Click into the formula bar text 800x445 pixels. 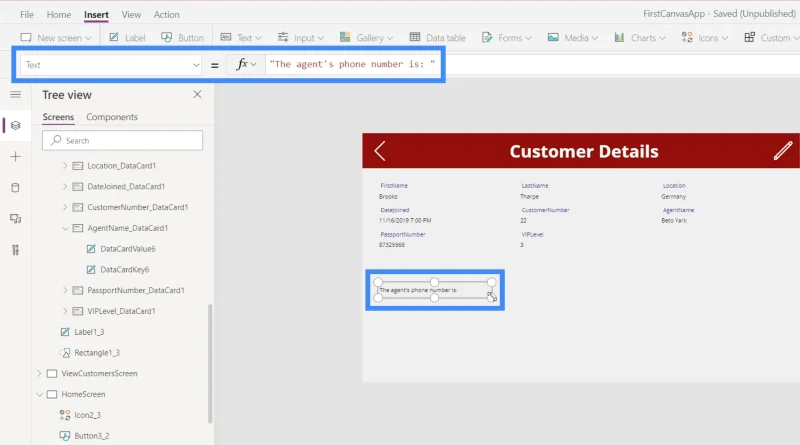(x=352, y=64)
